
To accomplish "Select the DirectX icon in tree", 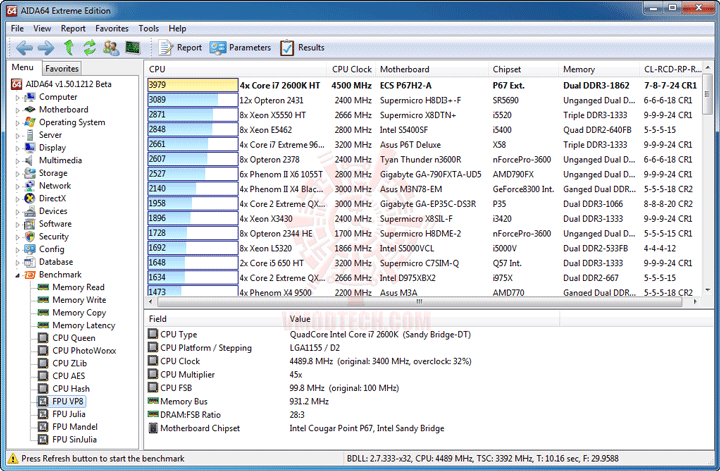I will [30, 198].
